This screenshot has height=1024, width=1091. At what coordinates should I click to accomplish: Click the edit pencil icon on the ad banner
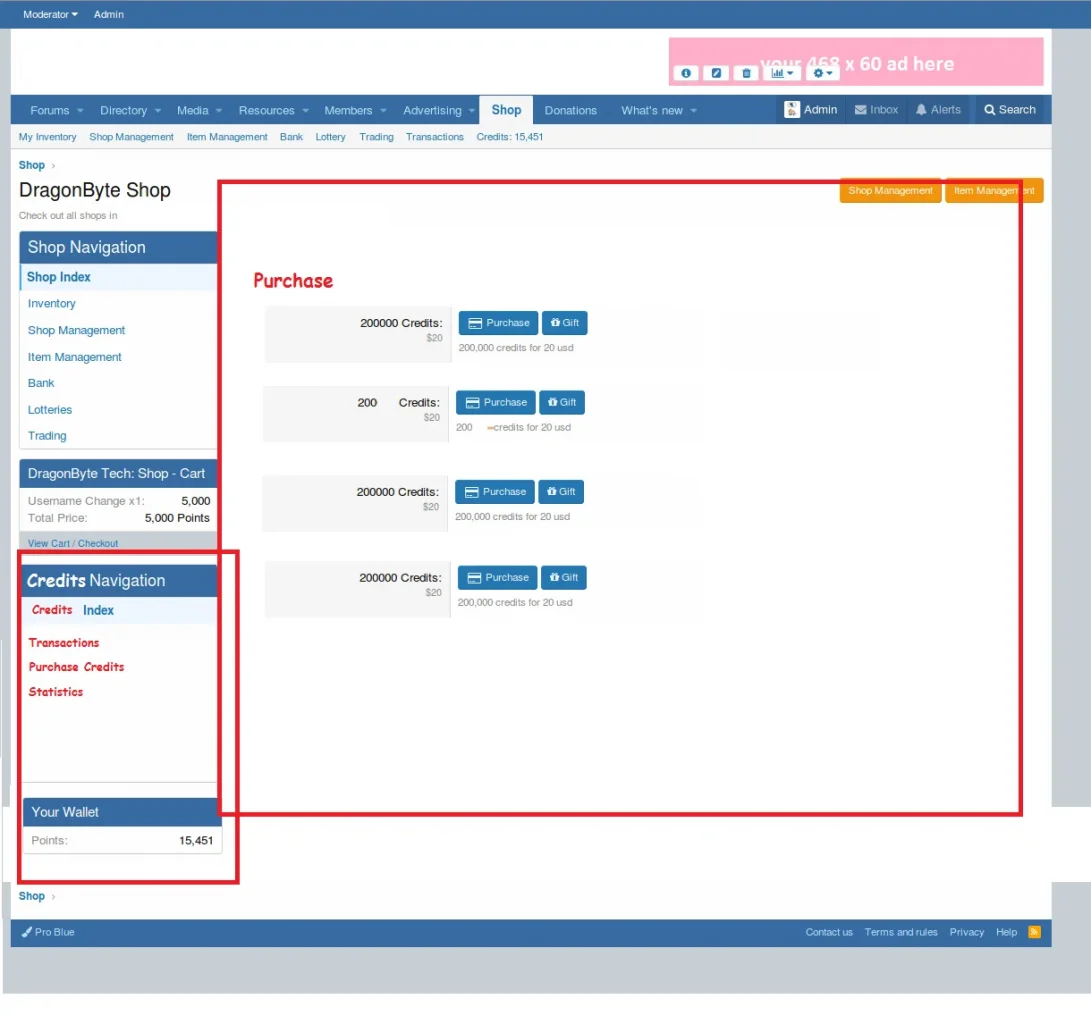[x=716, y=73]
